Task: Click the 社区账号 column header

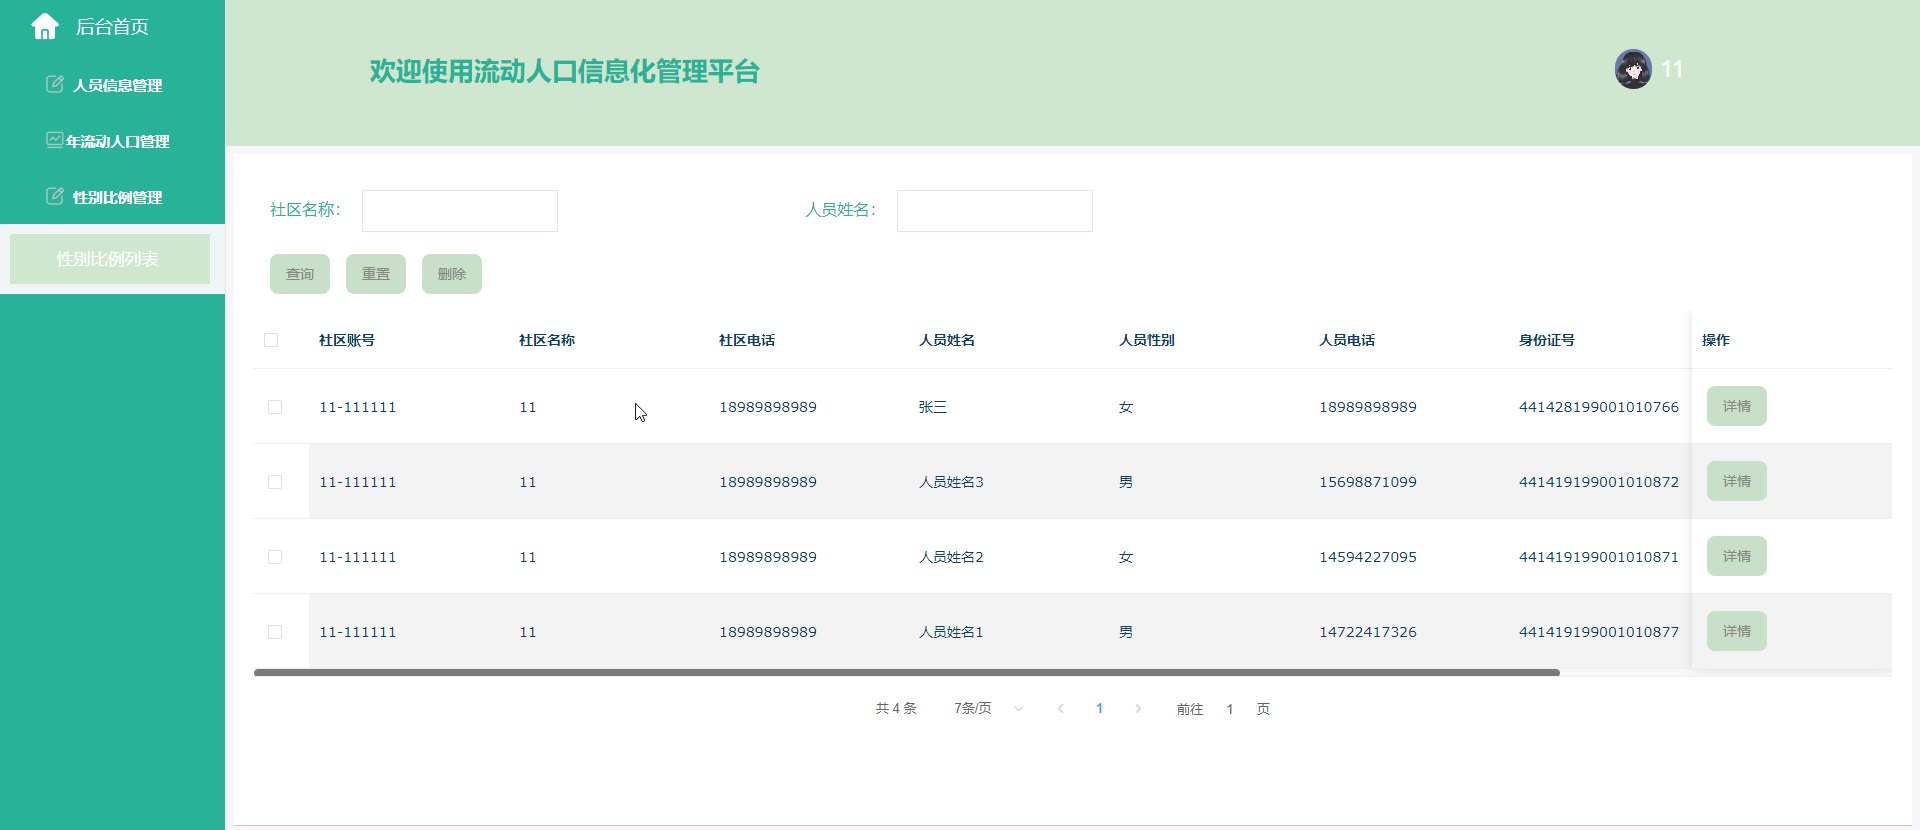Action: 347,340
